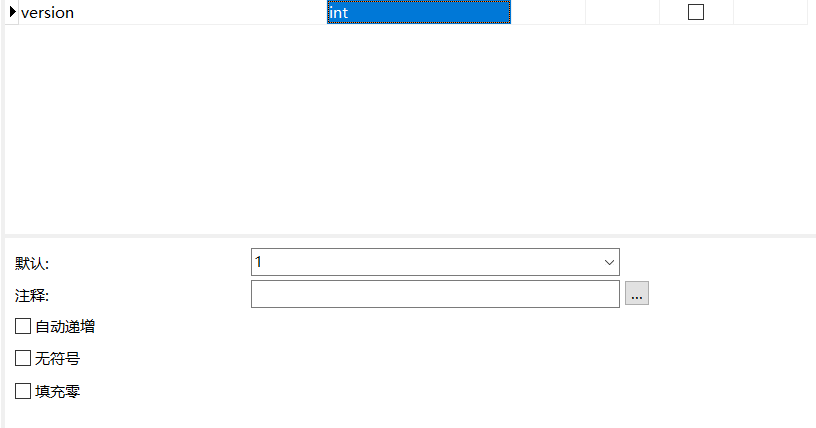The width and height of the screenshot is (816, 428).
Task: Open the comment editor via the ... button
Action: 636,294
